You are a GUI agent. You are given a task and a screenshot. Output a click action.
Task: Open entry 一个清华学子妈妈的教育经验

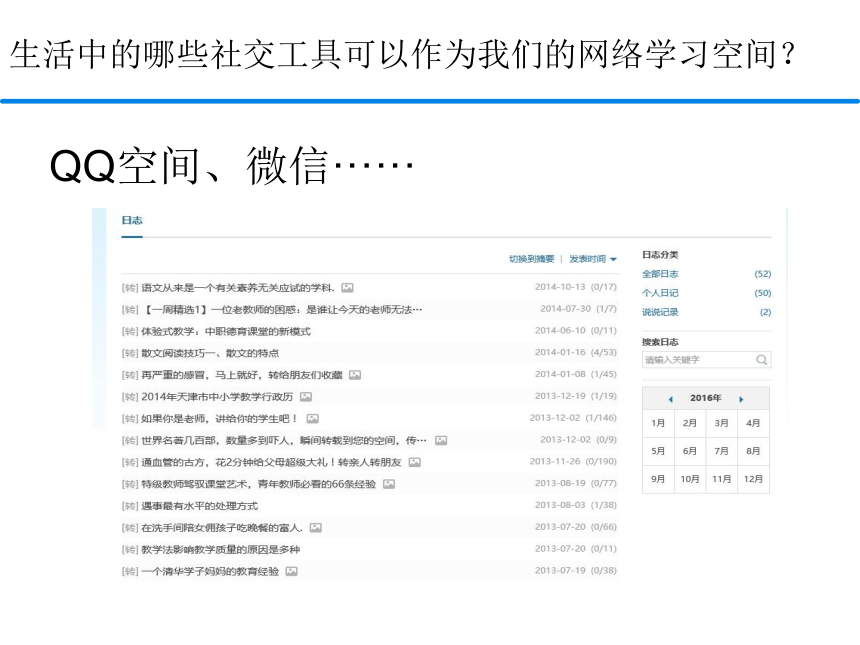(210, 571)
